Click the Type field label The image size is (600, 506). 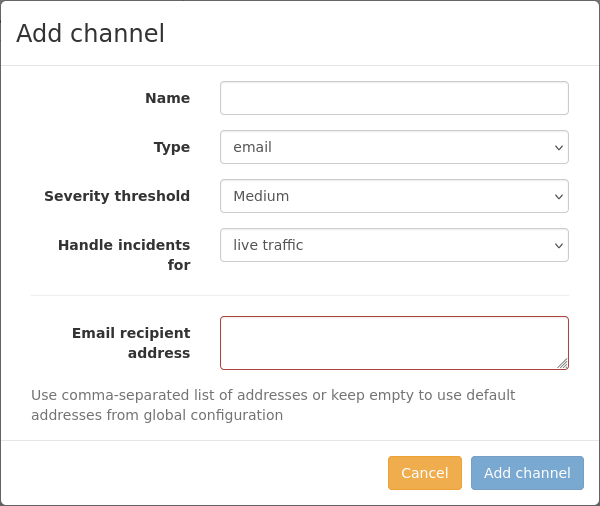[x=172, y=147]
